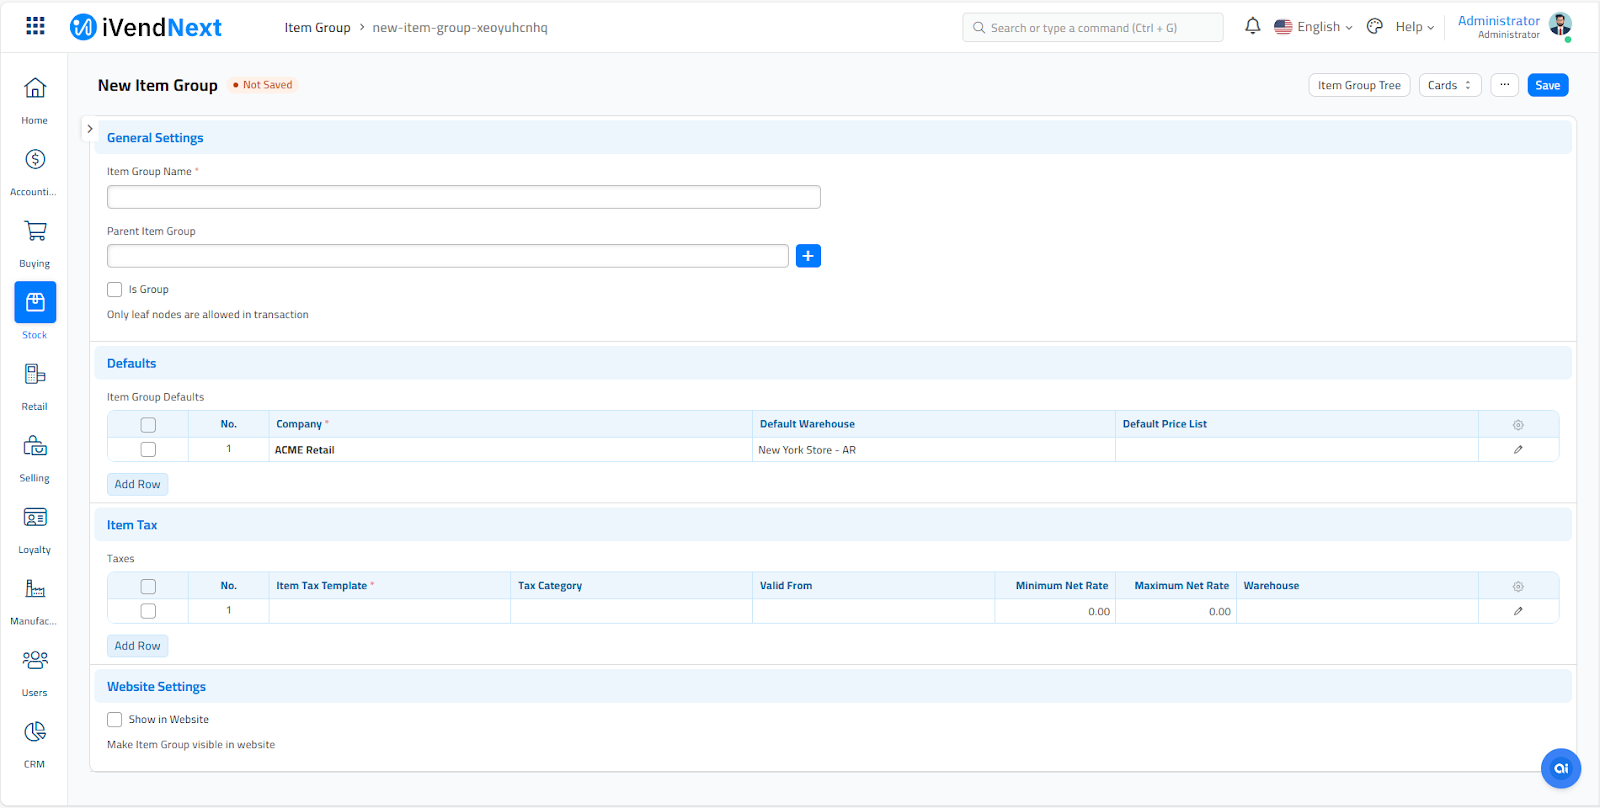
Task: Open Item Group Defaults table settings gear
Action: [x=1518, y=425]
